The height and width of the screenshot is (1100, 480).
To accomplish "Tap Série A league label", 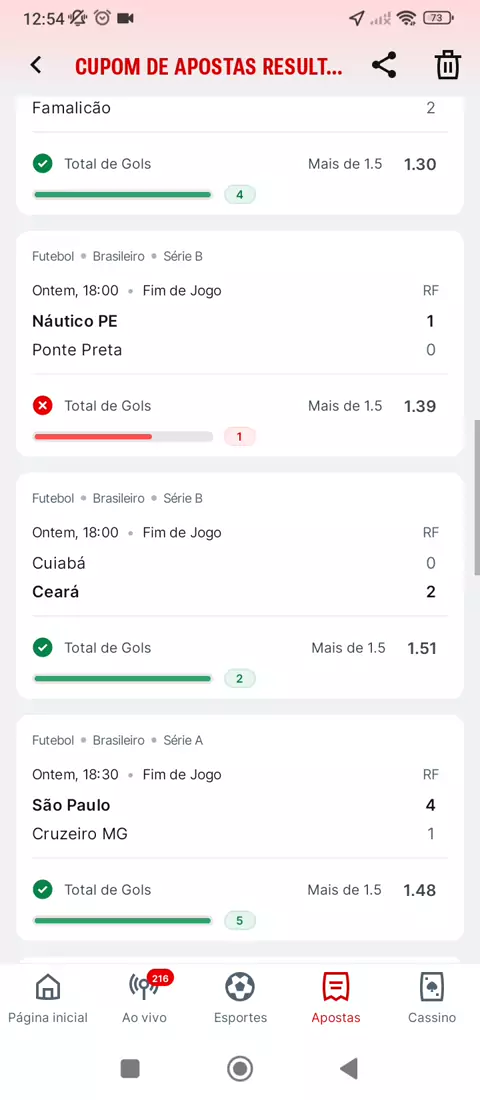I will click(x=183, y=740).
